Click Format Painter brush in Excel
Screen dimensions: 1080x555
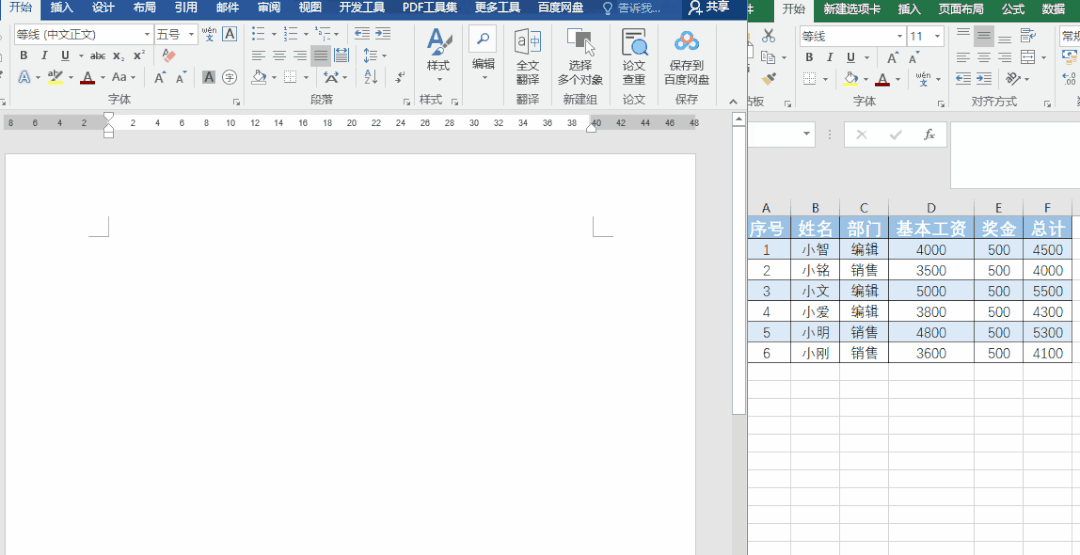coord(769,79)
